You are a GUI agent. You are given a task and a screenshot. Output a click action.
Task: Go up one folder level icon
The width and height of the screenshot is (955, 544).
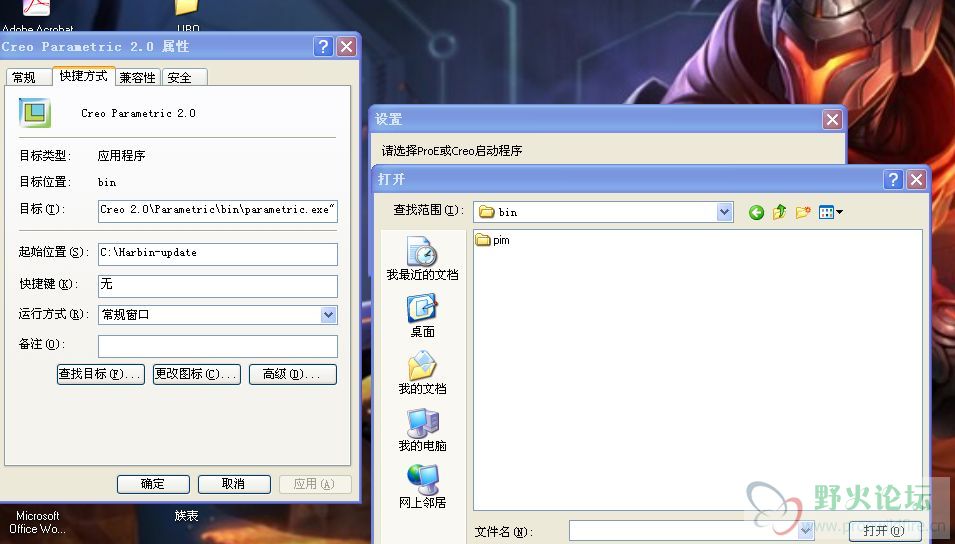tap(780, 212)
